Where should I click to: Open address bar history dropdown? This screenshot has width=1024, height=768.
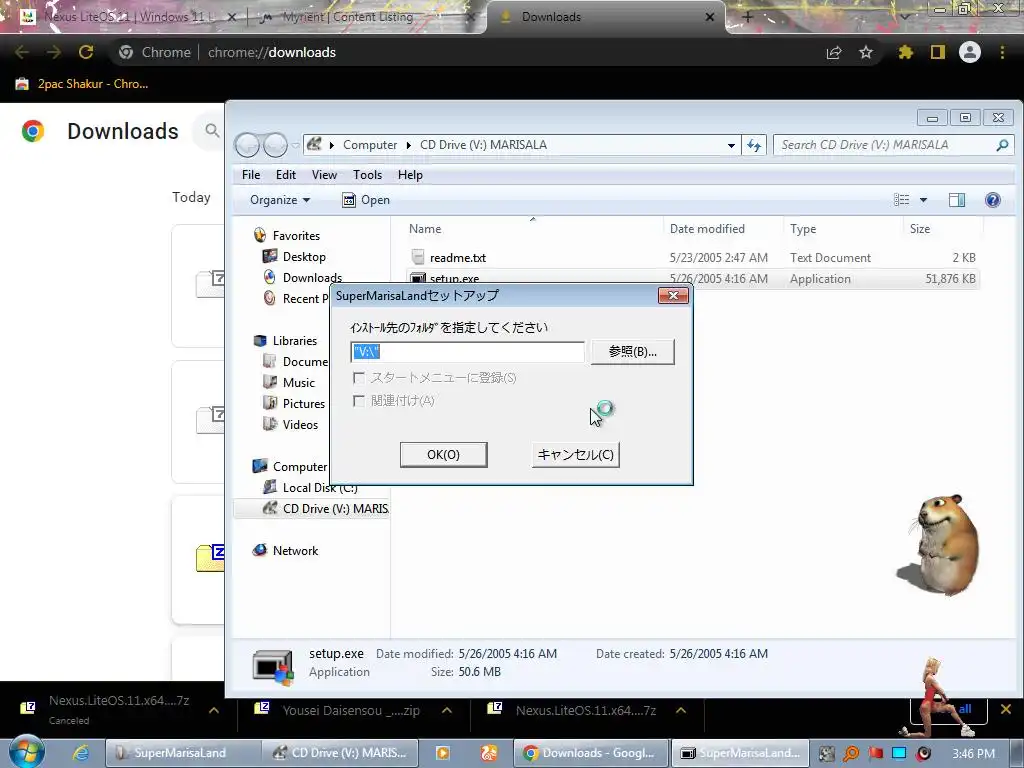point(731,145)
